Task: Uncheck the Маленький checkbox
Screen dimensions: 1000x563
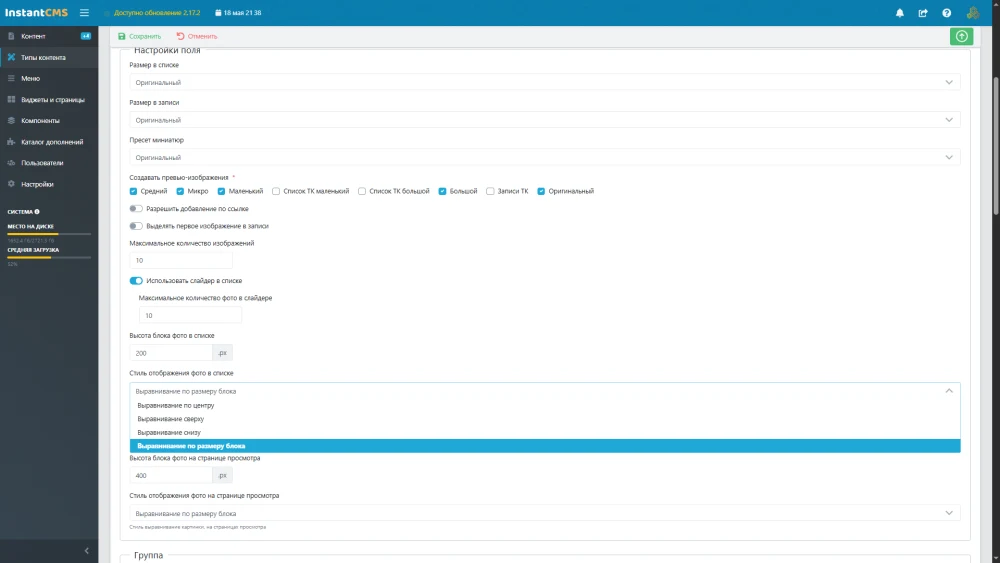Action: (x=221, y=191)
